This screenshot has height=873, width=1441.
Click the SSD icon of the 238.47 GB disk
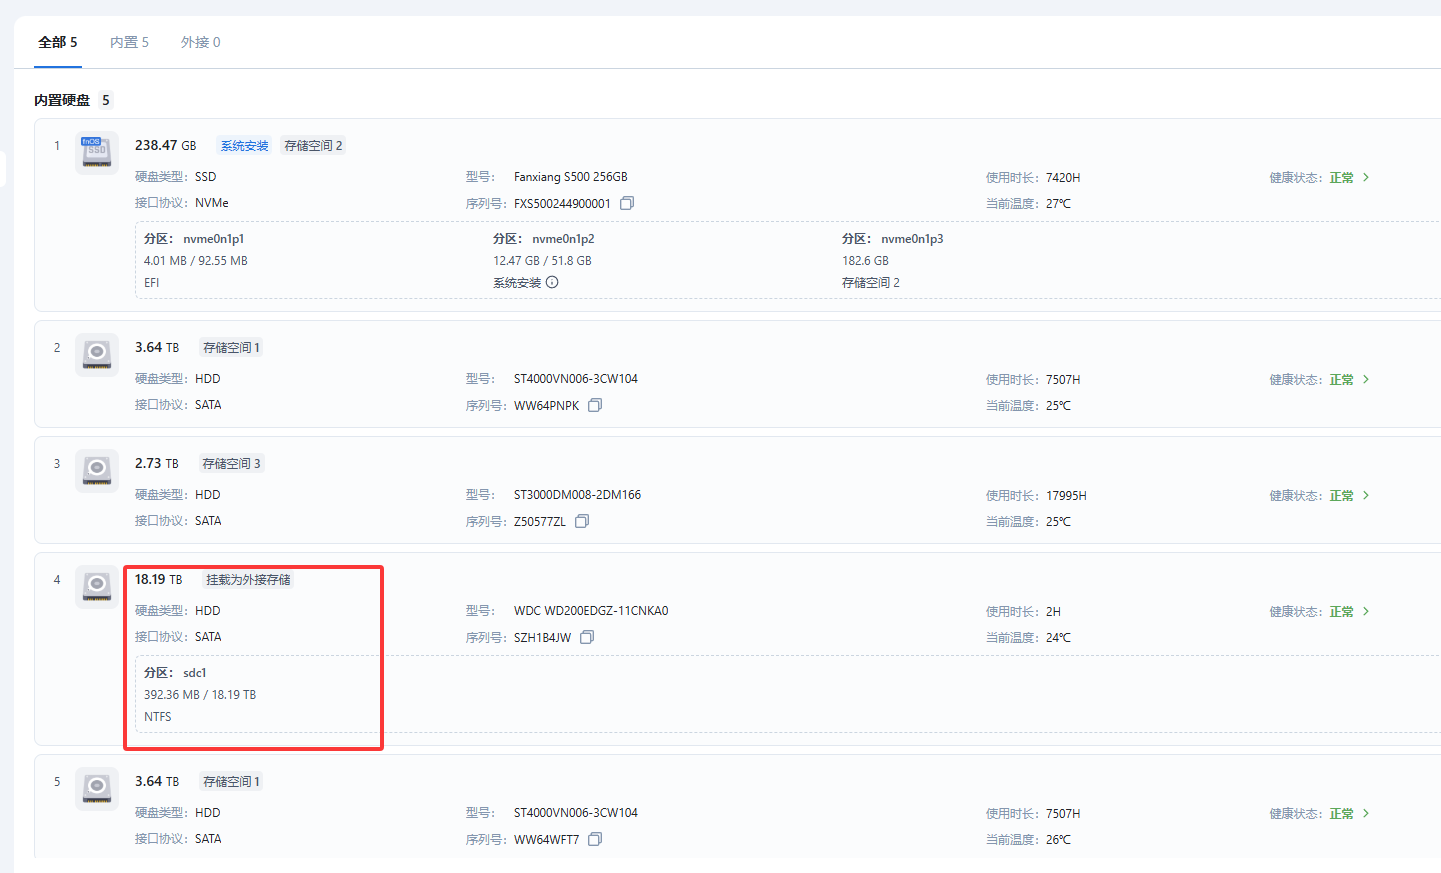pos(97,152)
